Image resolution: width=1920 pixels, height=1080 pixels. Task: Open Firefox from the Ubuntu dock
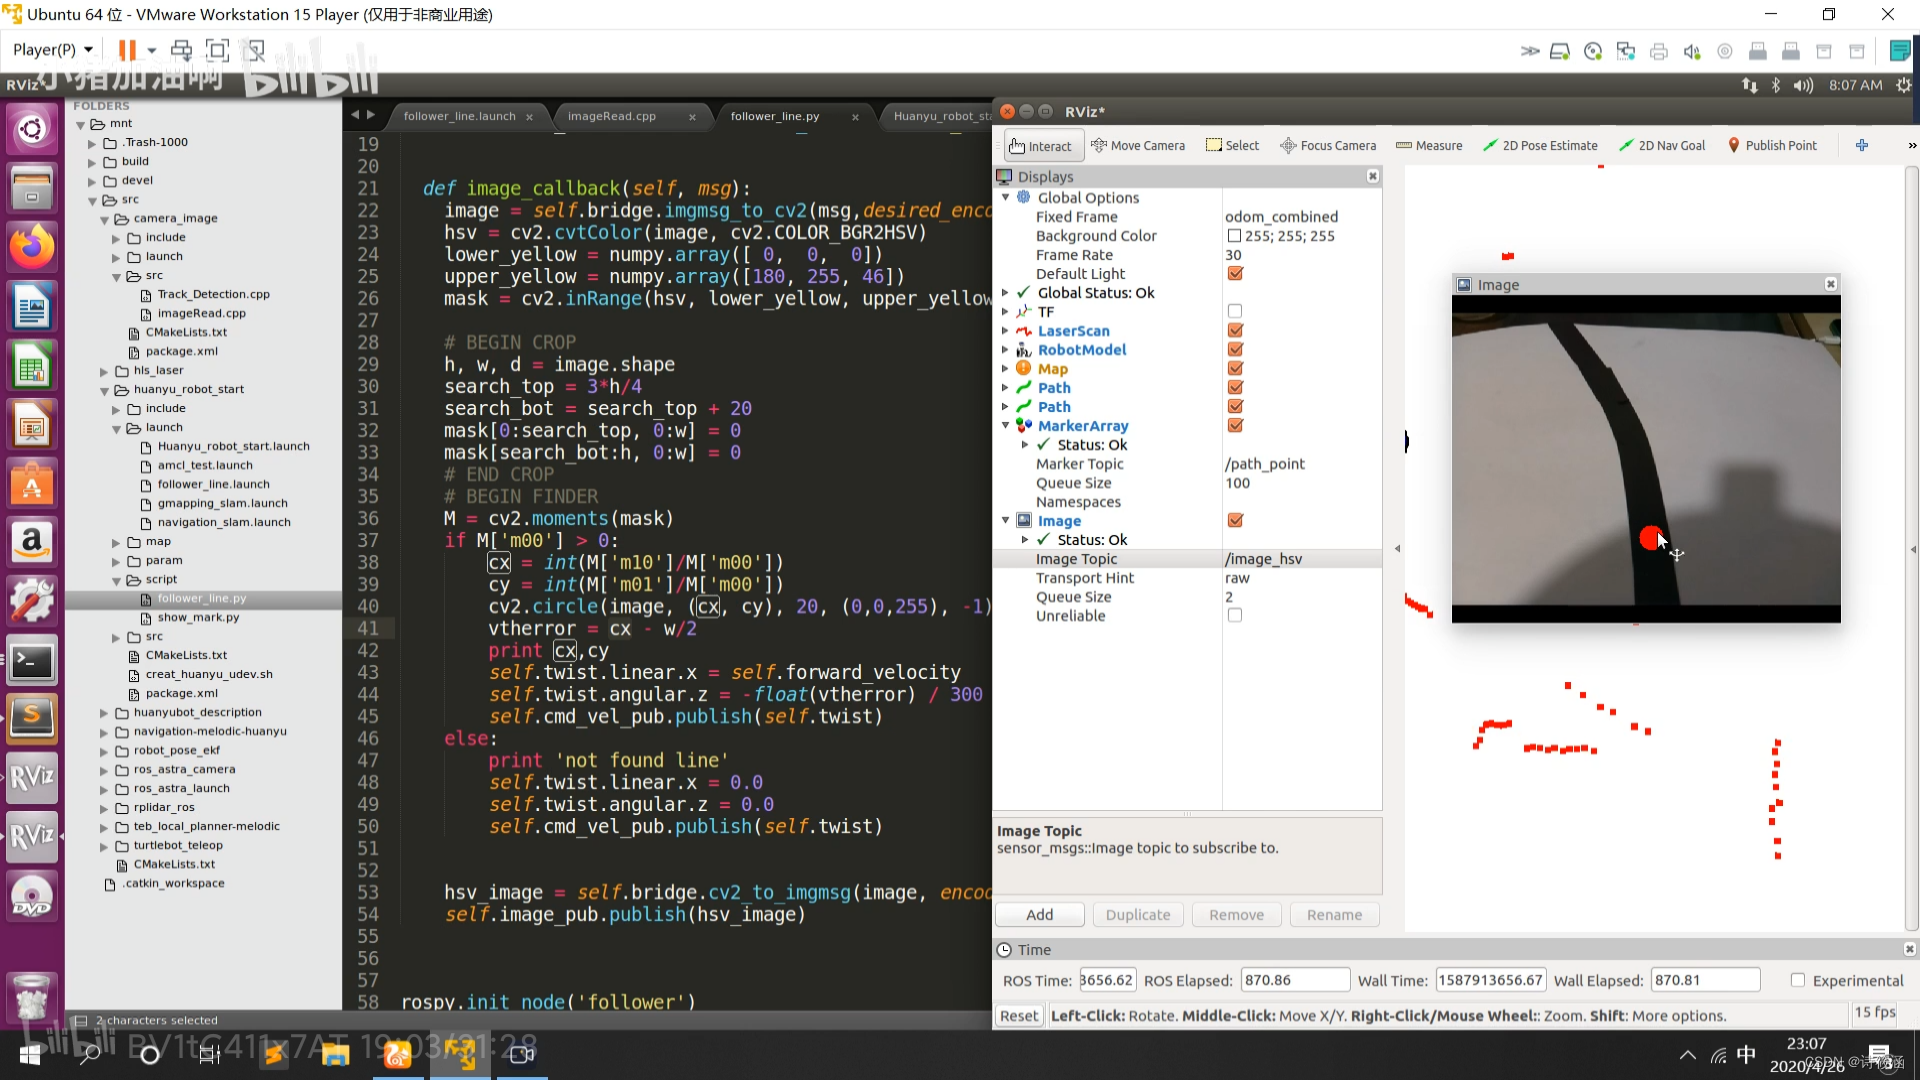pos(31,246)
